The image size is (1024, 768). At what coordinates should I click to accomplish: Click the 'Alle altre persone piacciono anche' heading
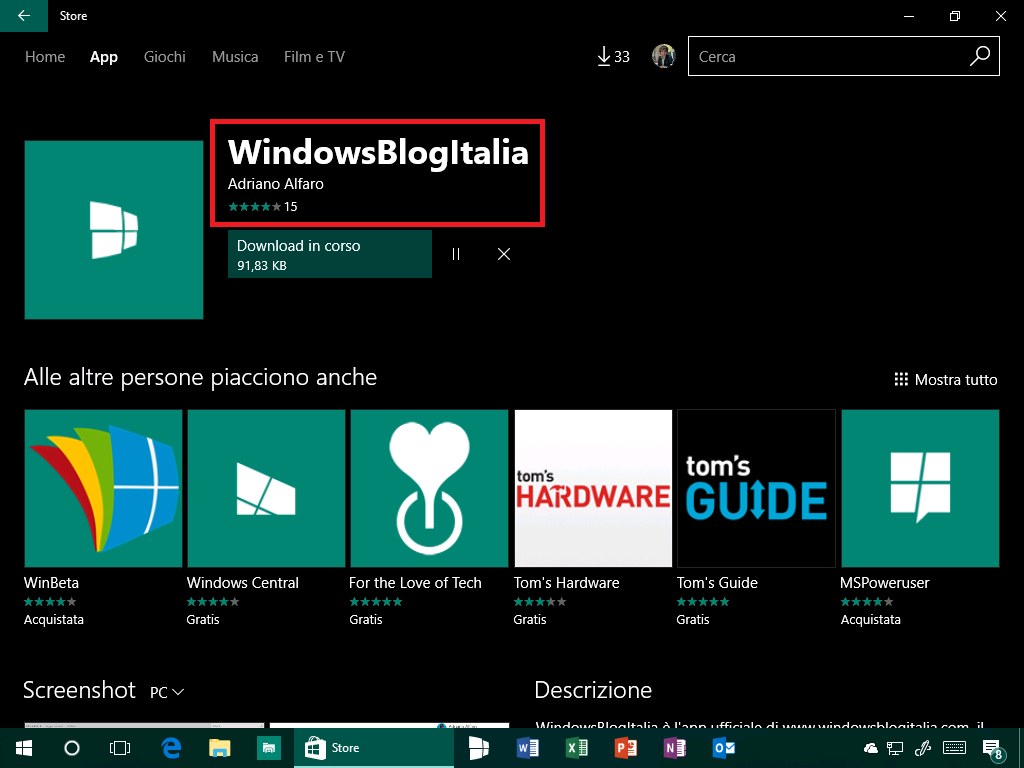tap(200, 377)
